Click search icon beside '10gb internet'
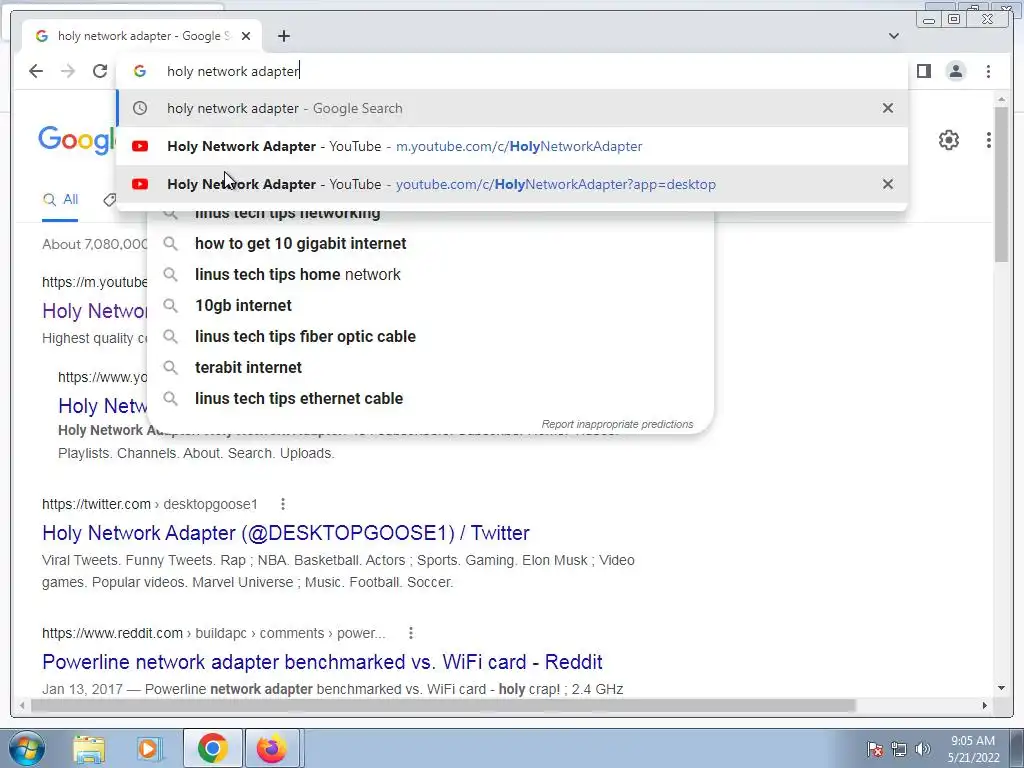This screenshot has width=1024, height=768. point(170,306)
